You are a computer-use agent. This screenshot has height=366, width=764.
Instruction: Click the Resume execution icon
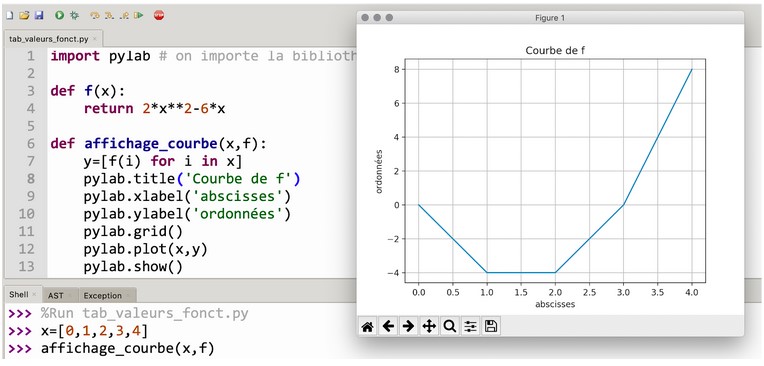point(139,16)
